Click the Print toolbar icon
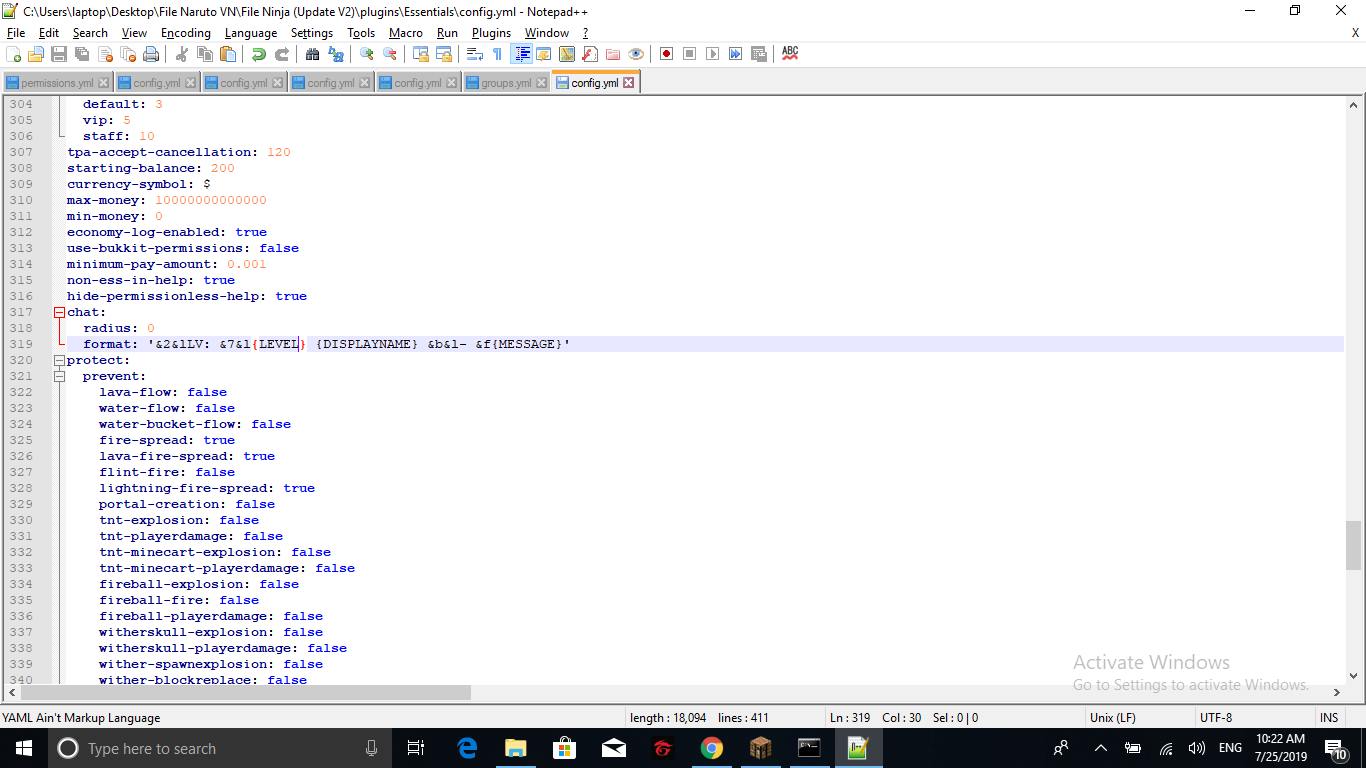 (x=151, y=54)
